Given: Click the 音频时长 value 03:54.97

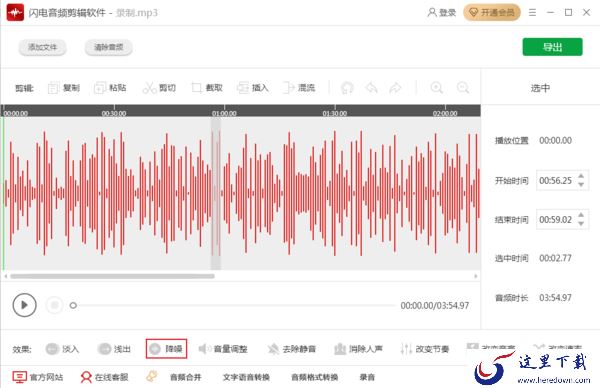Looking at the screenshot, I should 556,297.
